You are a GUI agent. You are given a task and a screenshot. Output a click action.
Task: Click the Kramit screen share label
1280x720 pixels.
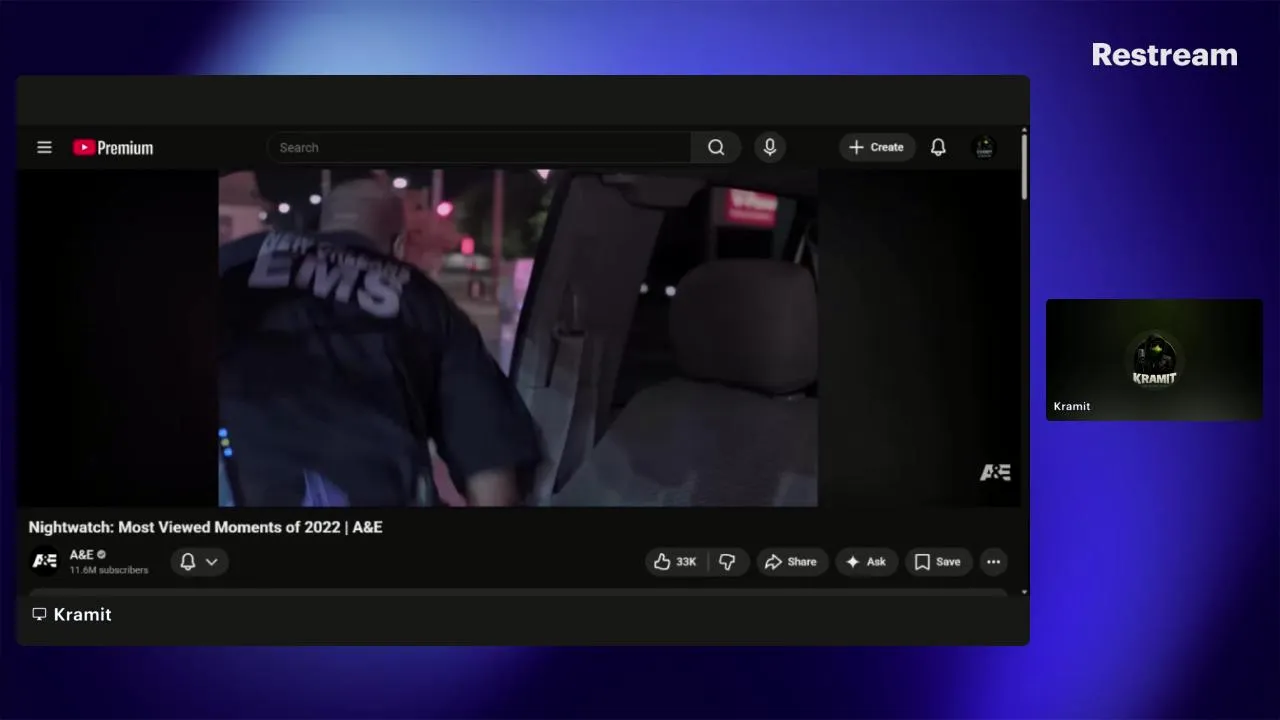point(82,614)
